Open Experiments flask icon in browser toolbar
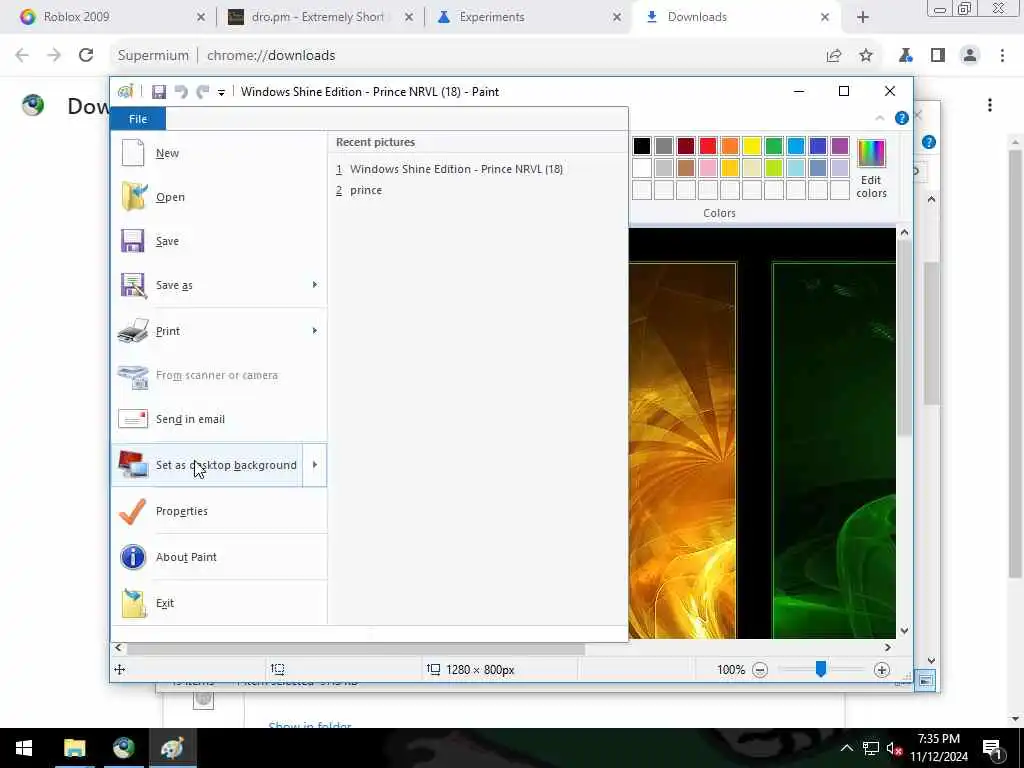The height and width of the screenshot is (768, 1024). pyautogui.click(x=906, y=56)
